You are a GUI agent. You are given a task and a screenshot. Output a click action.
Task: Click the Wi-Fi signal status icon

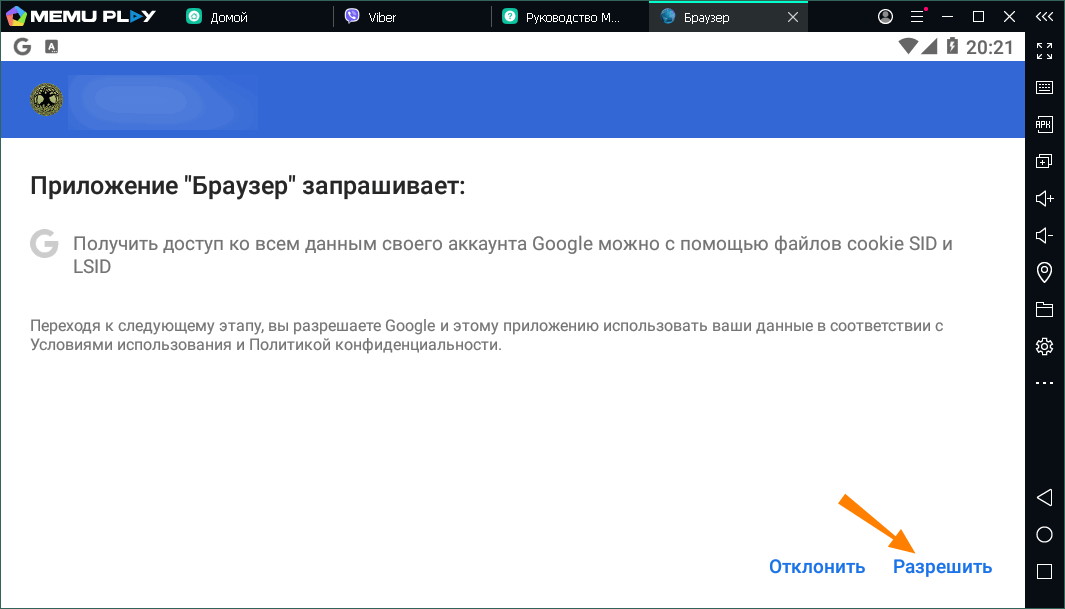click(x=907, y=46)
